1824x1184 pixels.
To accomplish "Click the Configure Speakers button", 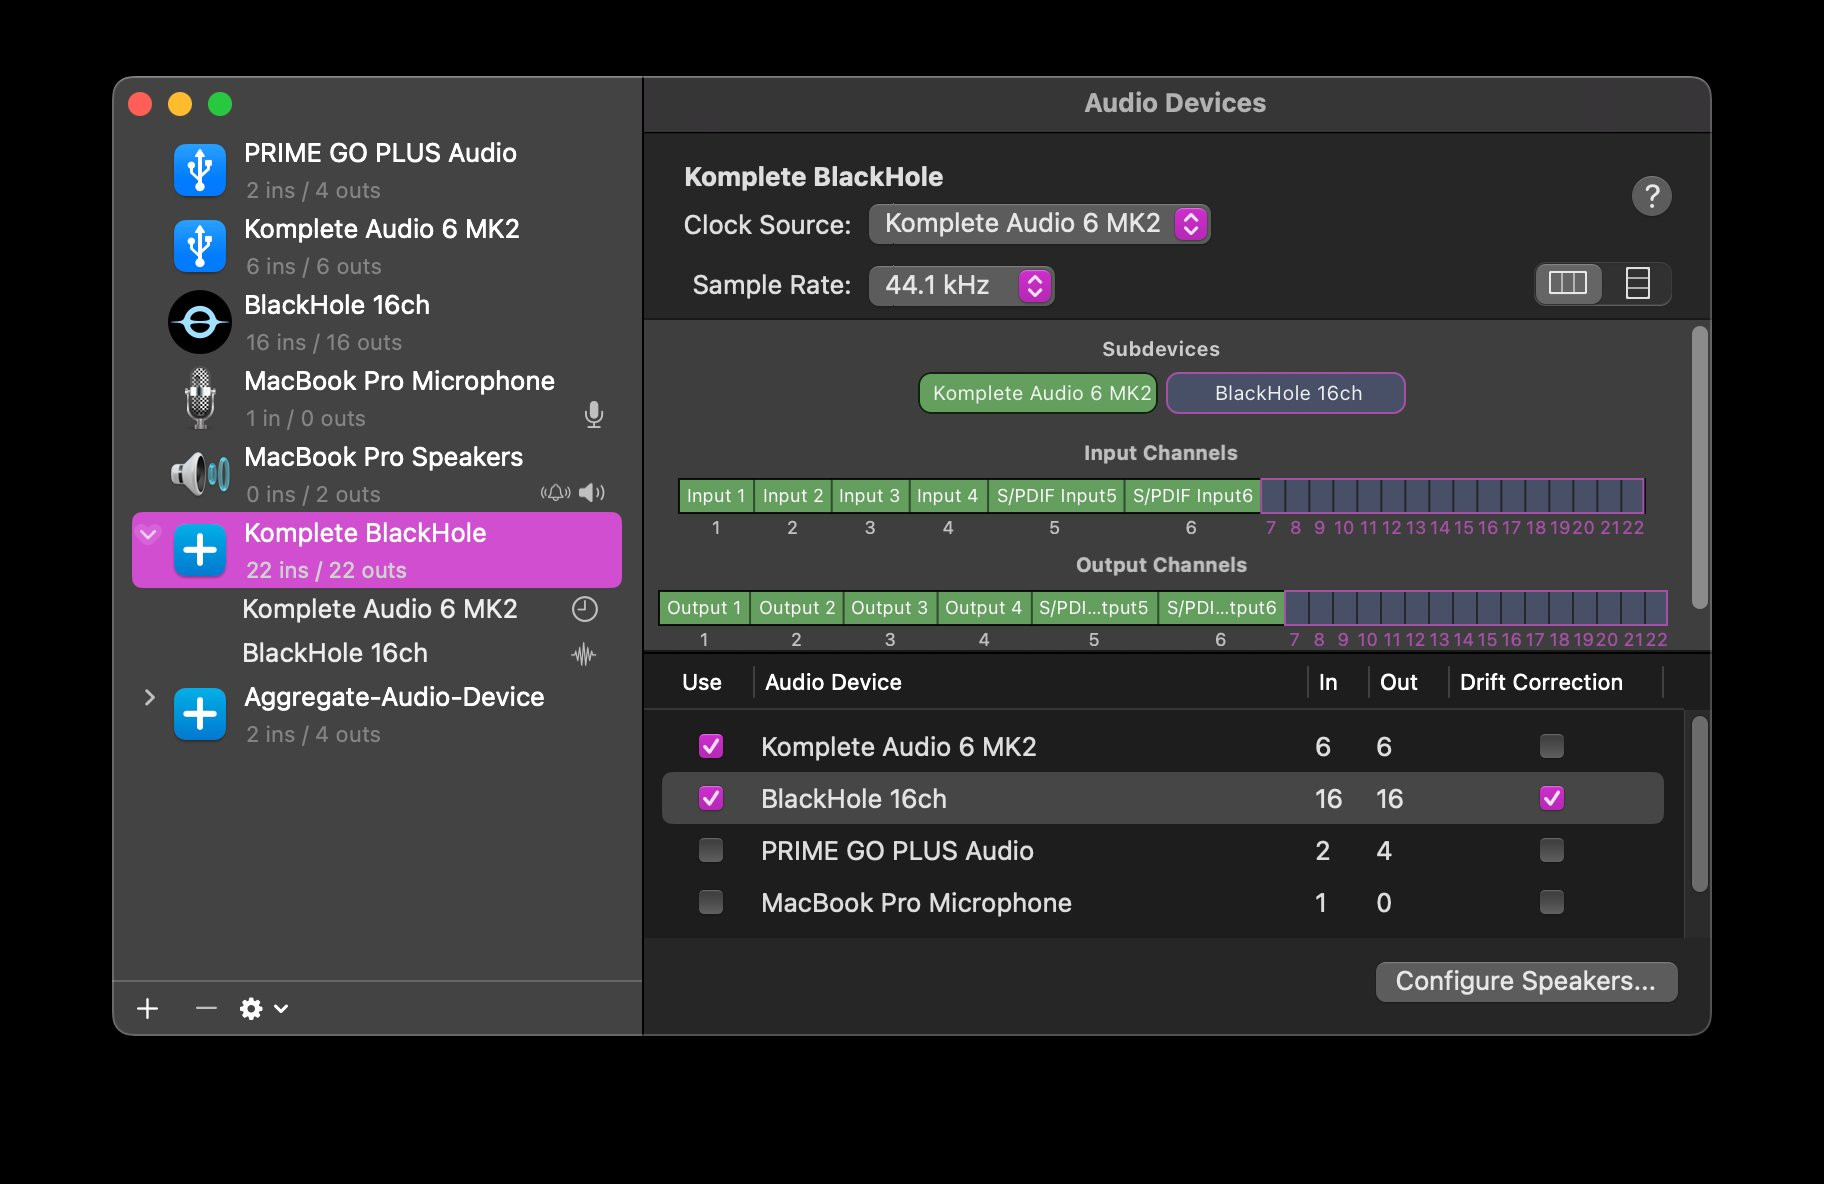I will pyautogui.click(x=1525, y=981).
